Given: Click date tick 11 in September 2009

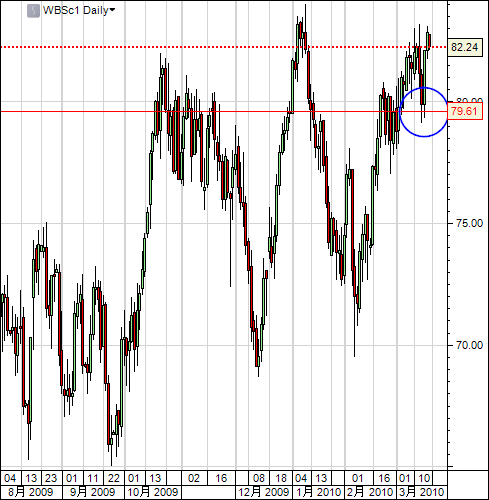Looking at the screenshot, I should click(x=93, y=478).
